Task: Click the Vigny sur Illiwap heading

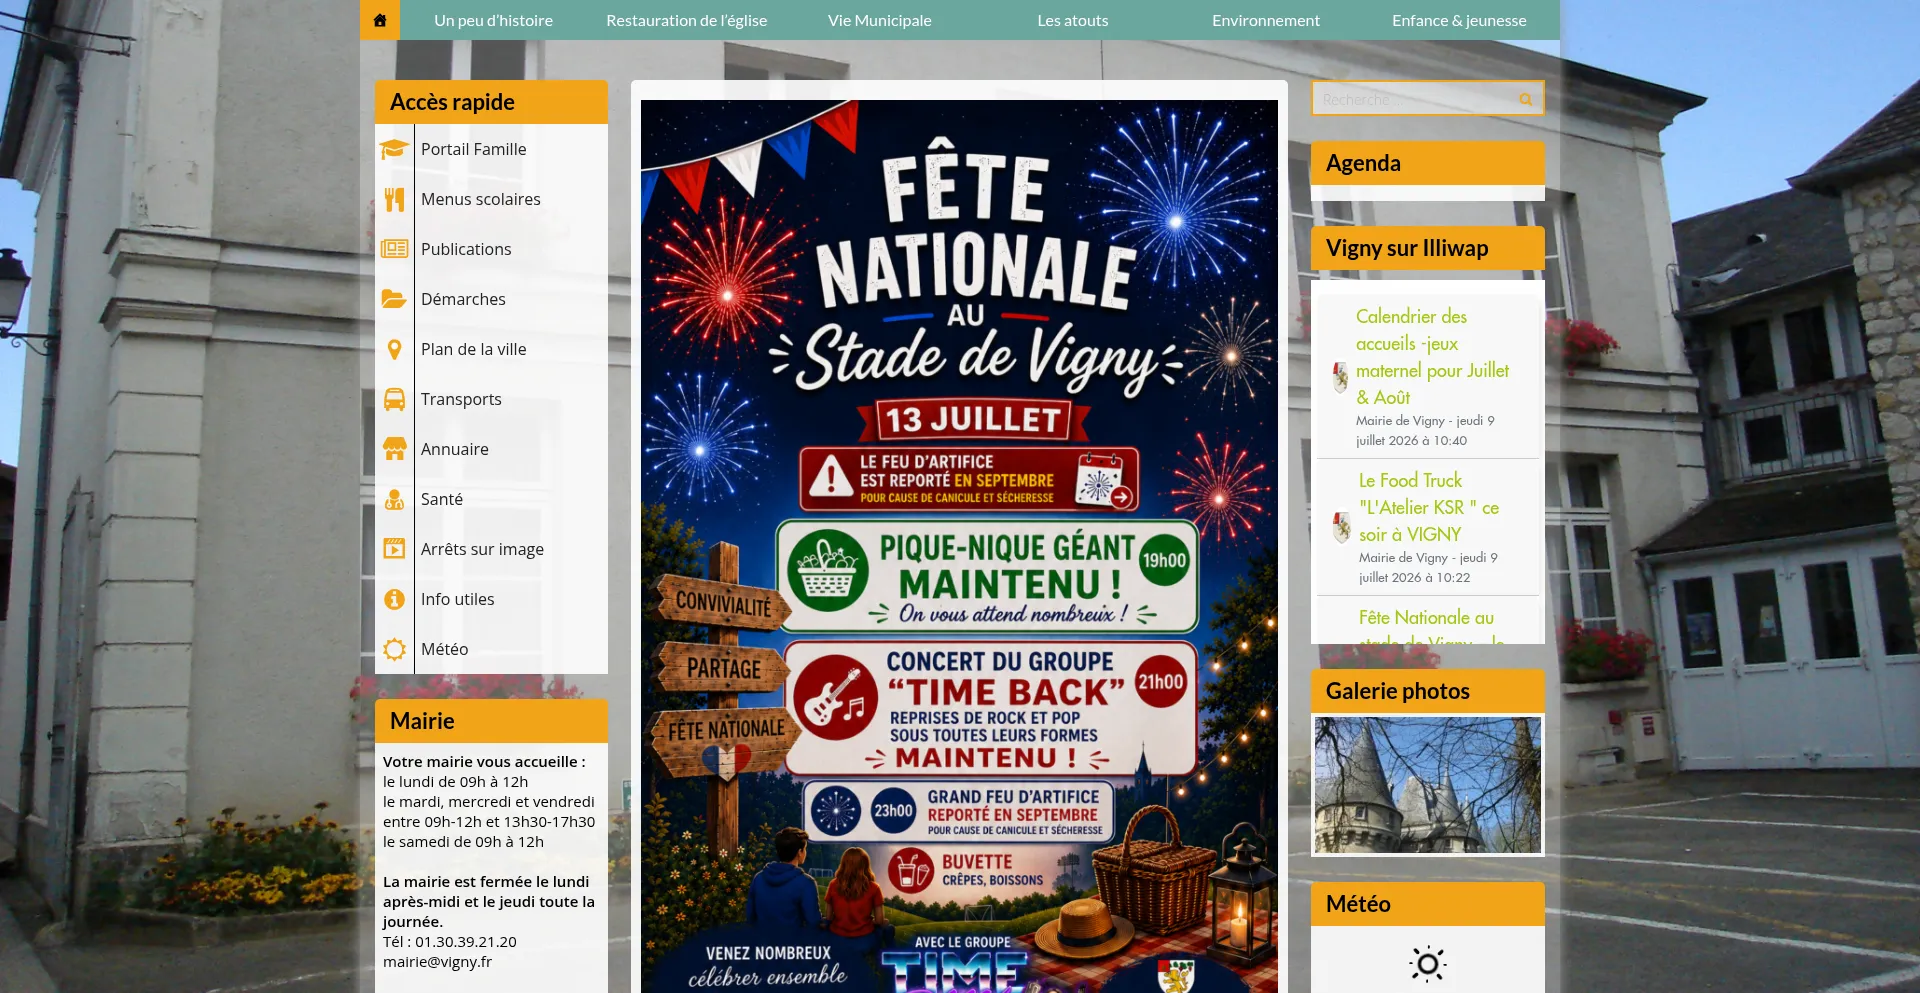Action: pyautogui.click(x=1427, y=248)
